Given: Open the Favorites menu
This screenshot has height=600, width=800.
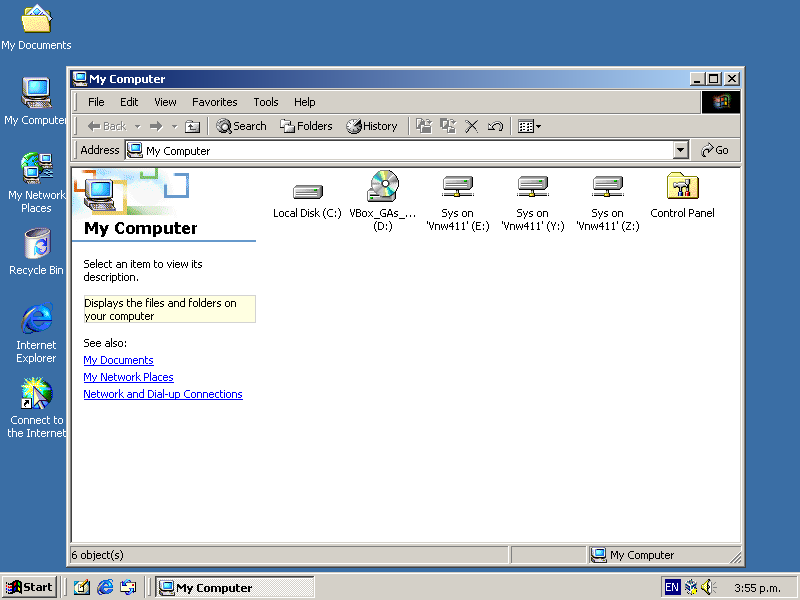Looking at the screenshot, I should coord(214,102).
